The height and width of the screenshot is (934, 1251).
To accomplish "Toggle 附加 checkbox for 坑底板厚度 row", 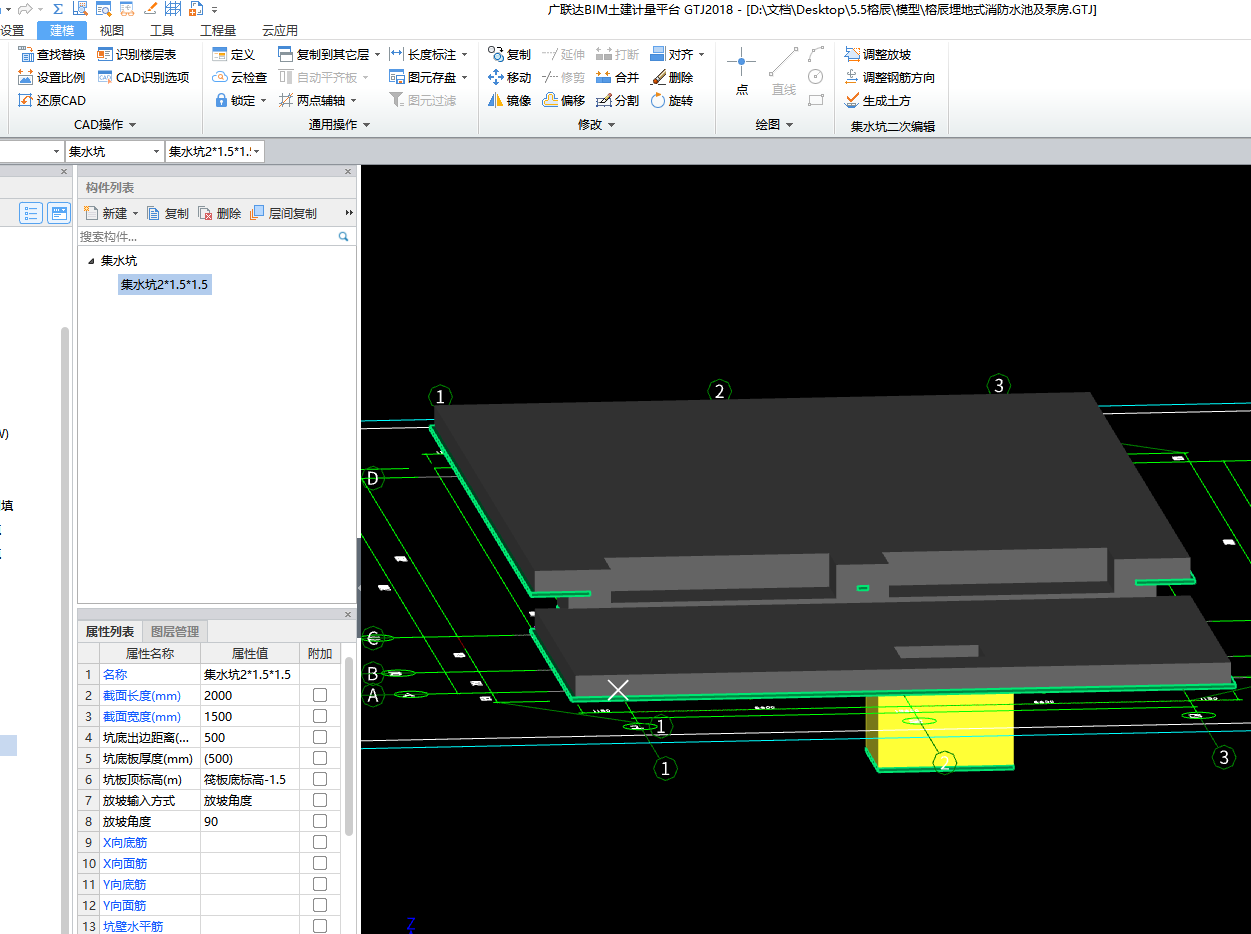I will click(320, 758).
